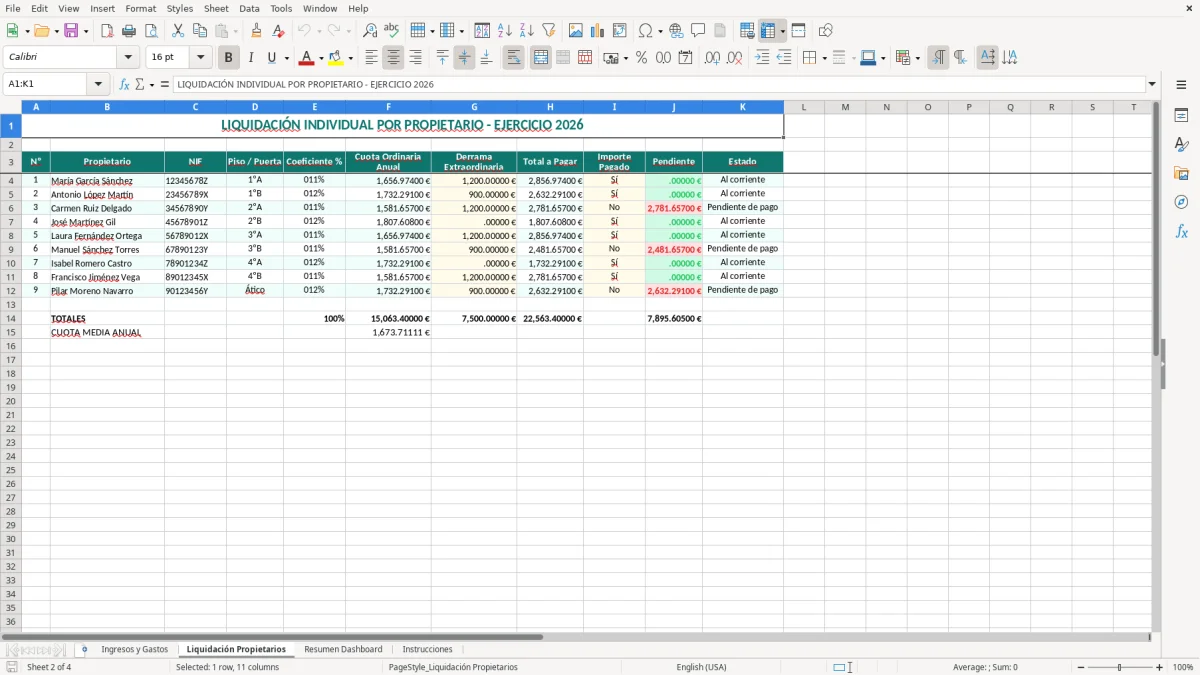Click the 100% zoom level

1183,667
